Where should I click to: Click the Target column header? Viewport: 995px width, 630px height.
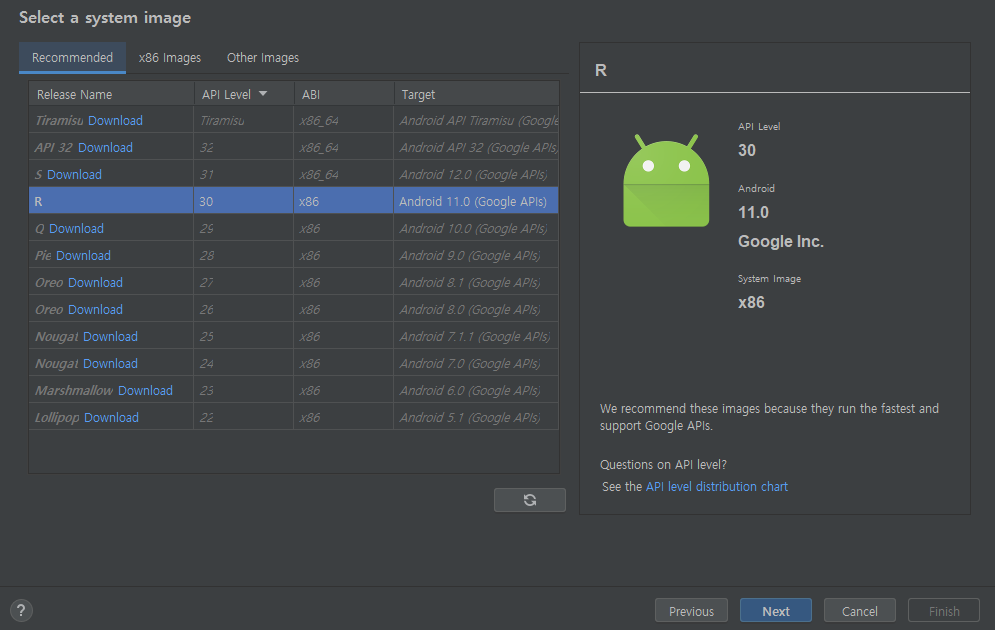tap(477, 94)
